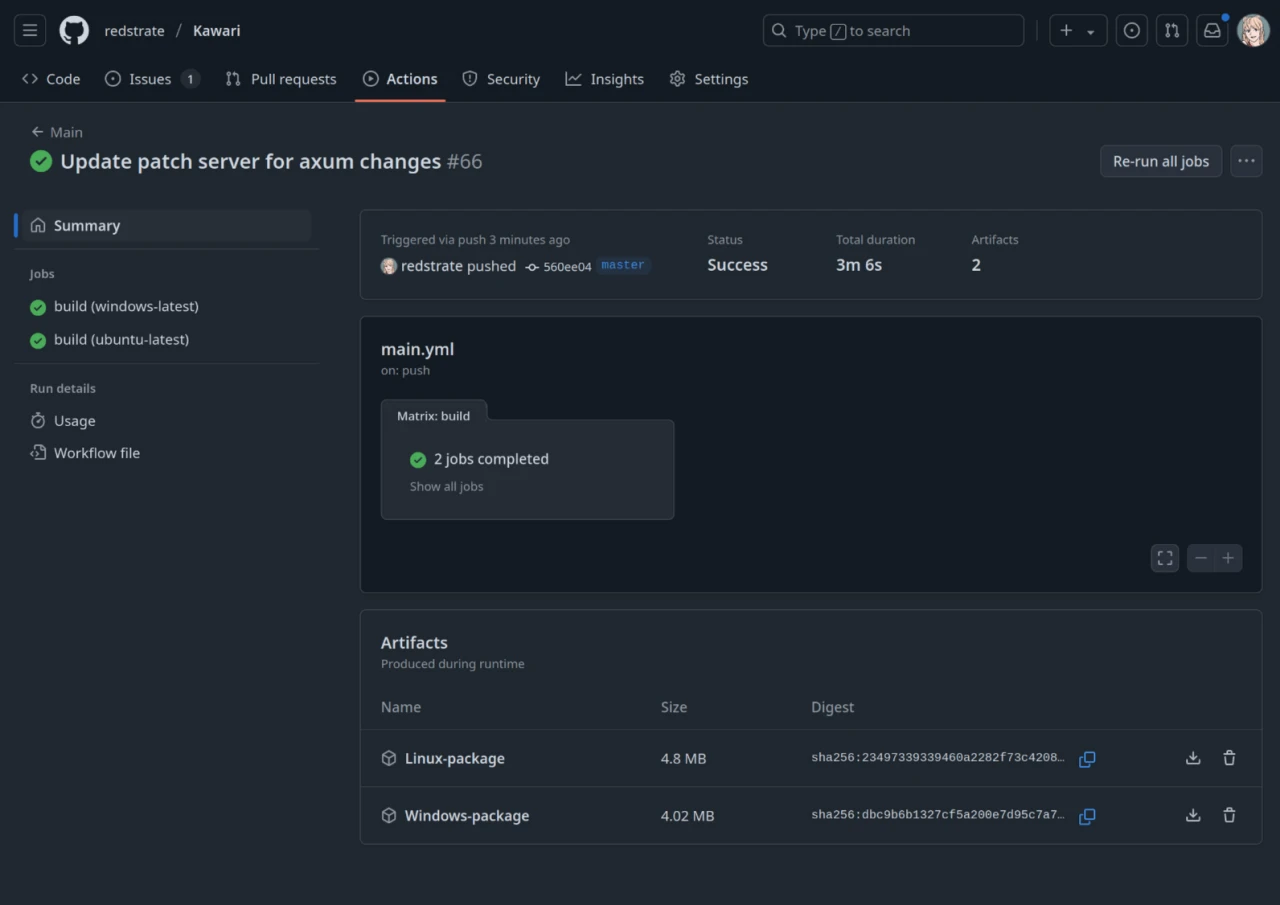Screen dimensions: 1280x905
Task: Click the run title Update patch server
Action: coord(250,161)
